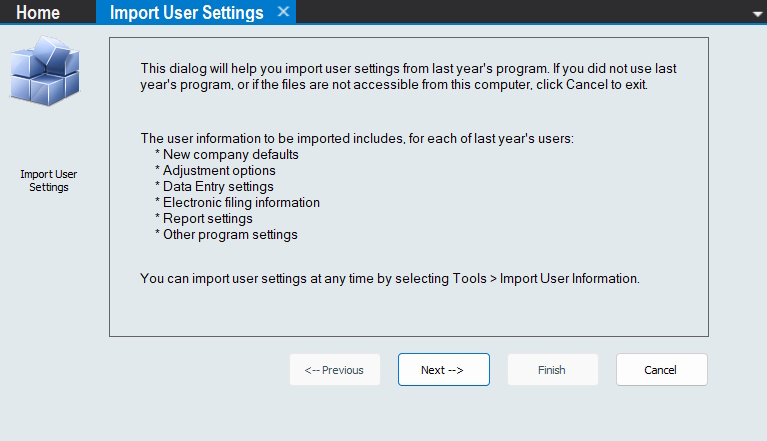767x441 pixels.
Task: Go back with the <-- Previous button
Action: pos(335,370)
